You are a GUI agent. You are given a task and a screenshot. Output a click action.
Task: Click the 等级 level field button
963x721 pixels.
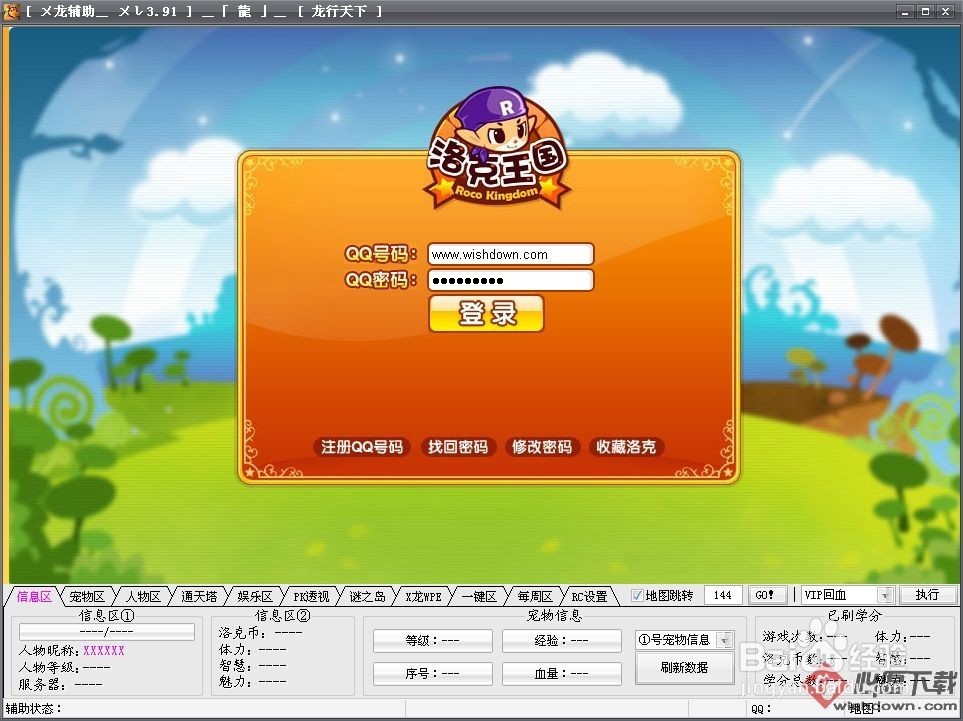[x=431, y=639]
